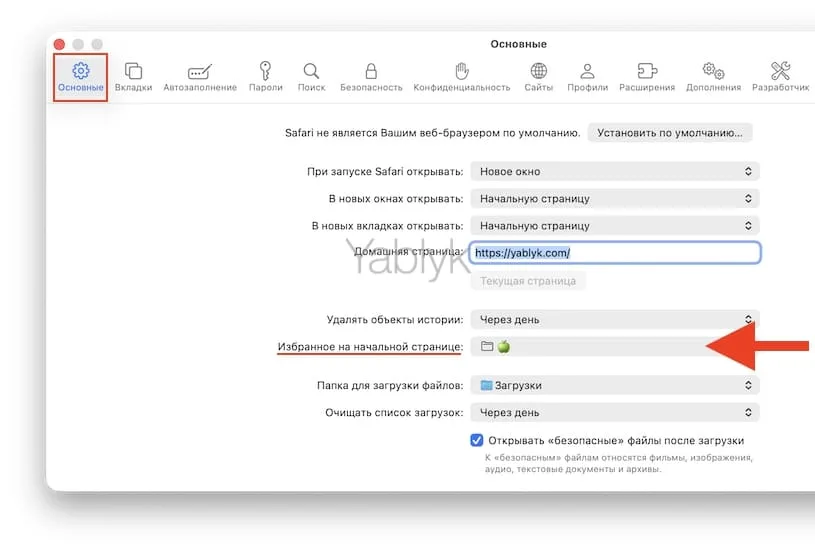Expand При запуске Safari открывать dropdown
The image size is (815, 552).
click(x=615, y=172)
